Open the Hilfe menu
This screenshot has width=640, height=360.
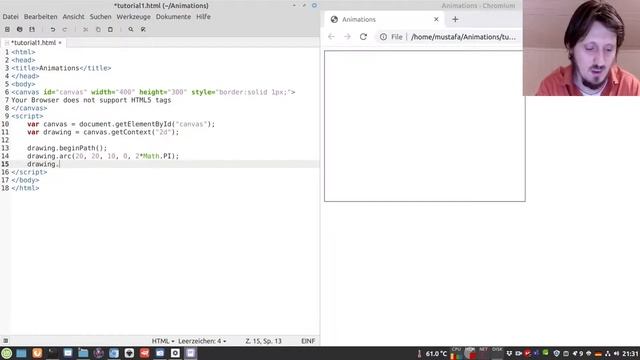(x=203, y=17)
